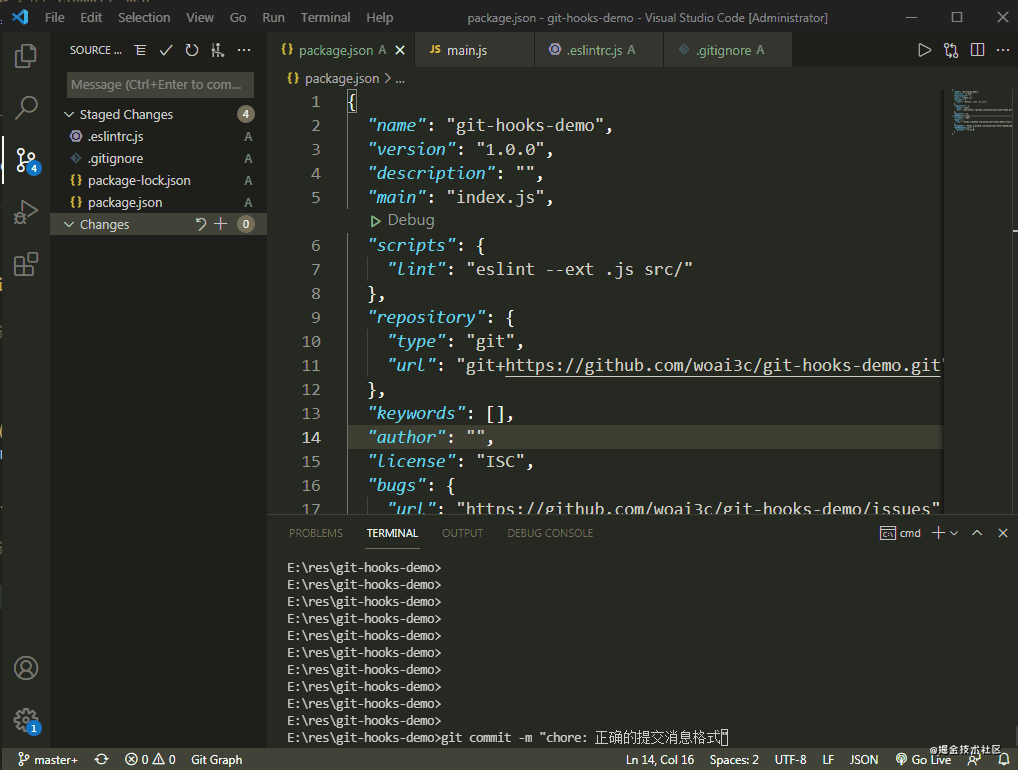The width and height of the screenshot is (1018, 770).
Task: Stage all changes with plus icon
Action: click(x=221, y=224)
